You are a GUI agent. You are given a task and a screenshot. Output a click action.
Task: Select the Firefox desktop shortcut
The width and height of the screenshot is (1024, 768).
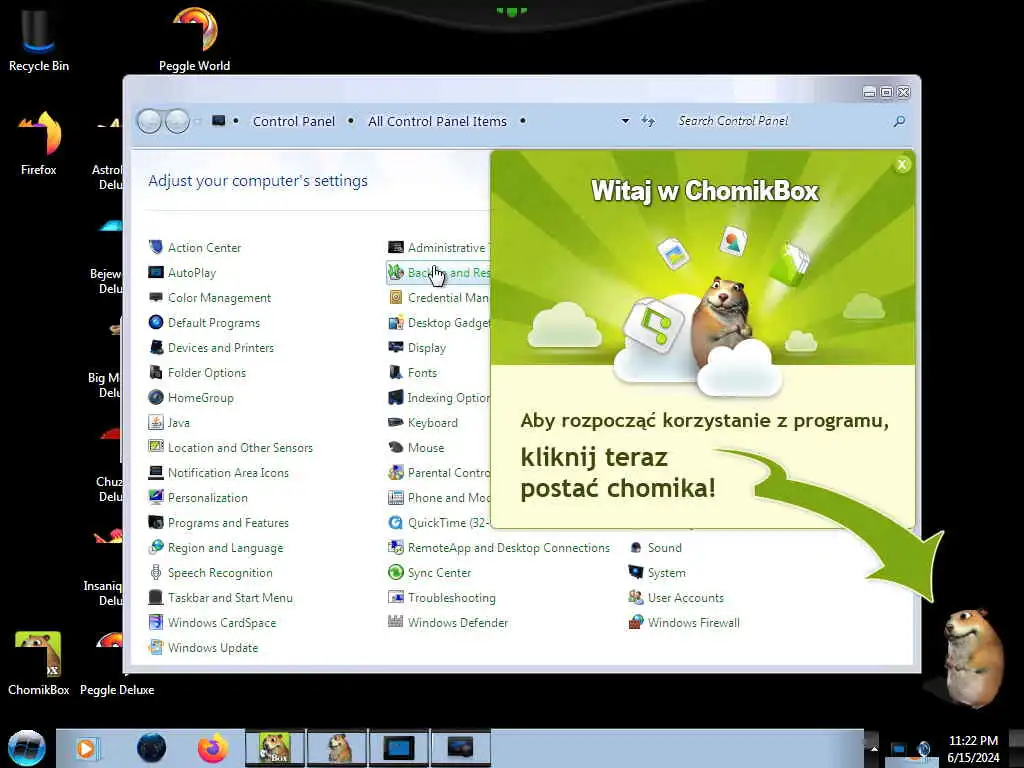[x=39, y=142]
